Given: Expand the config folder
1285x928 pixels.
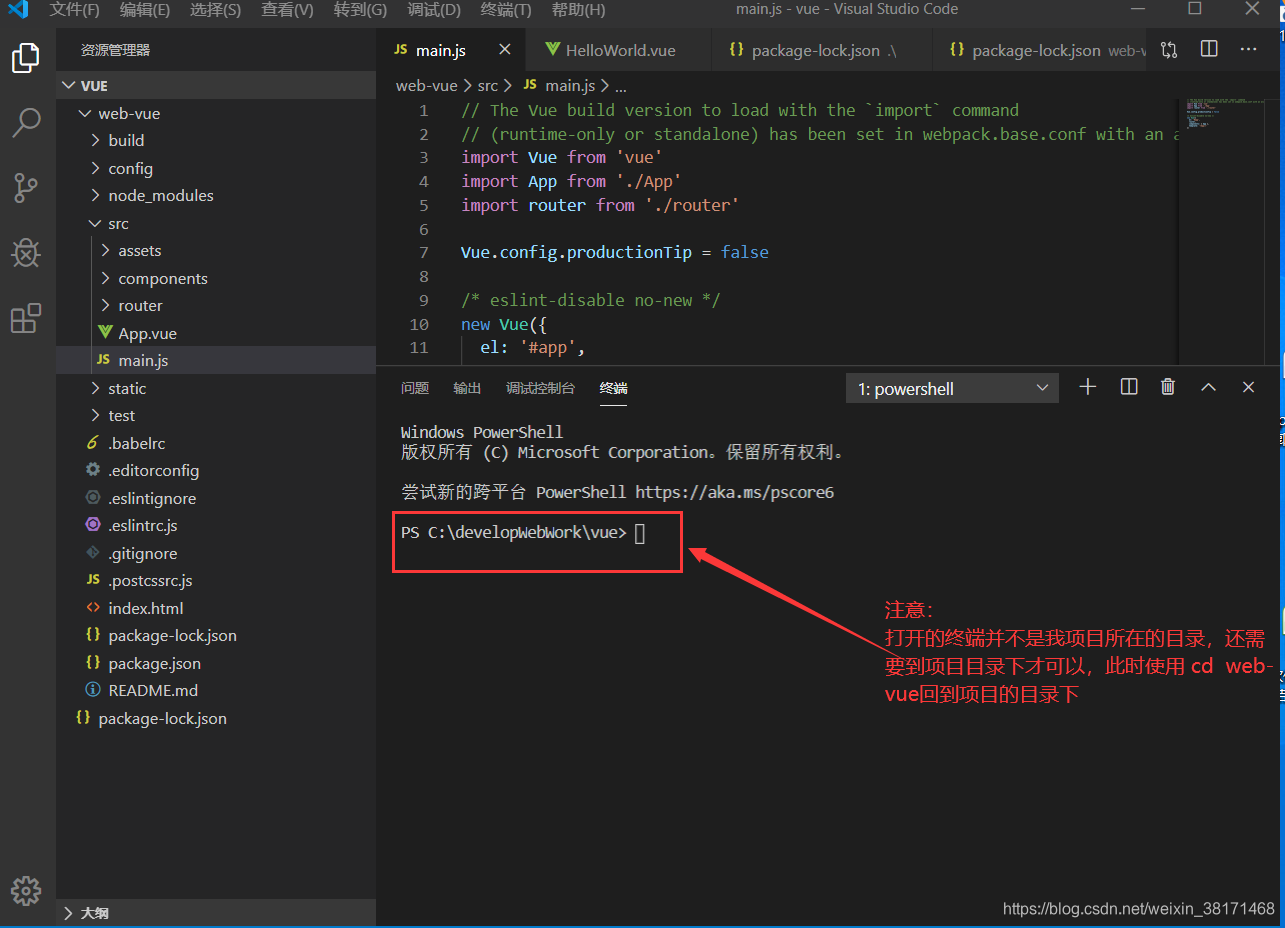Looking at the screenshot, I should pos(216,168).
